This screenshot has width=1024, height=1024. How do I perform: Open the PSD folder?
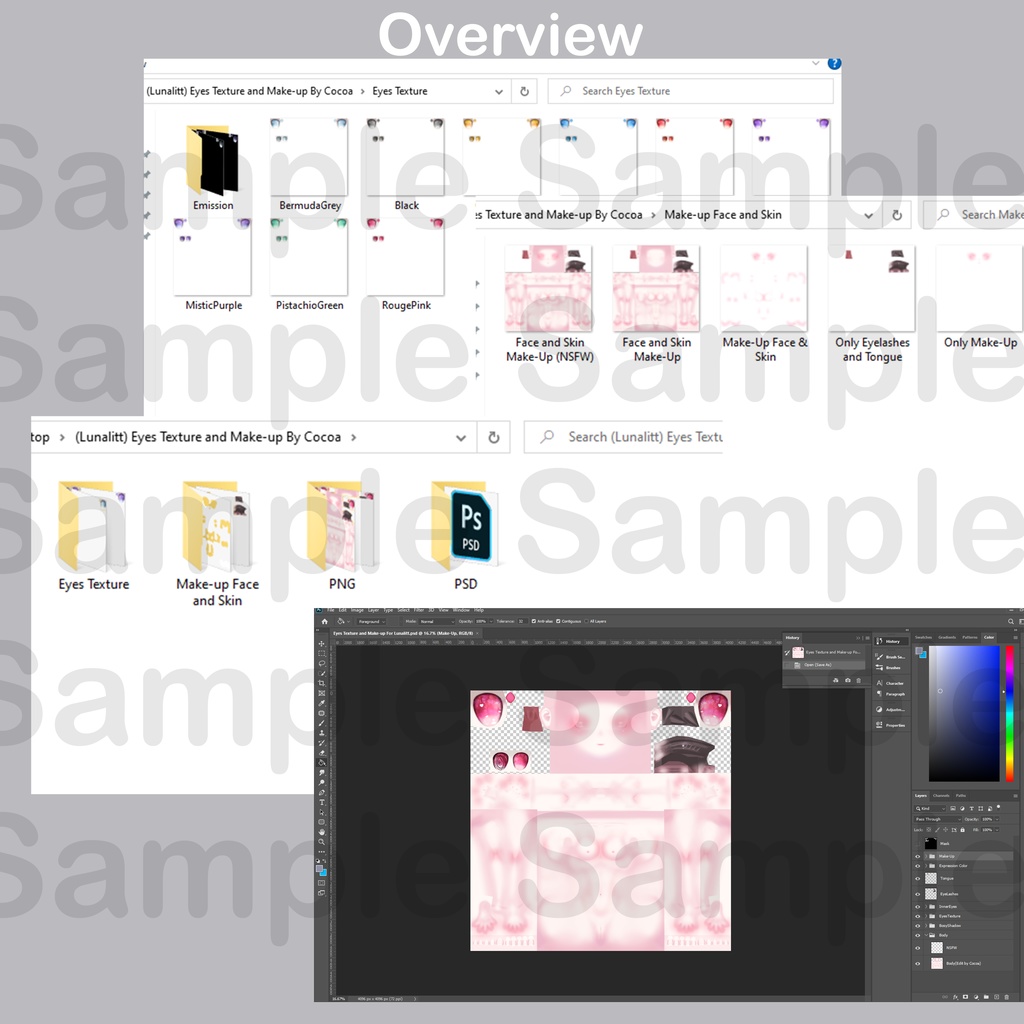(x=465, y=536)
